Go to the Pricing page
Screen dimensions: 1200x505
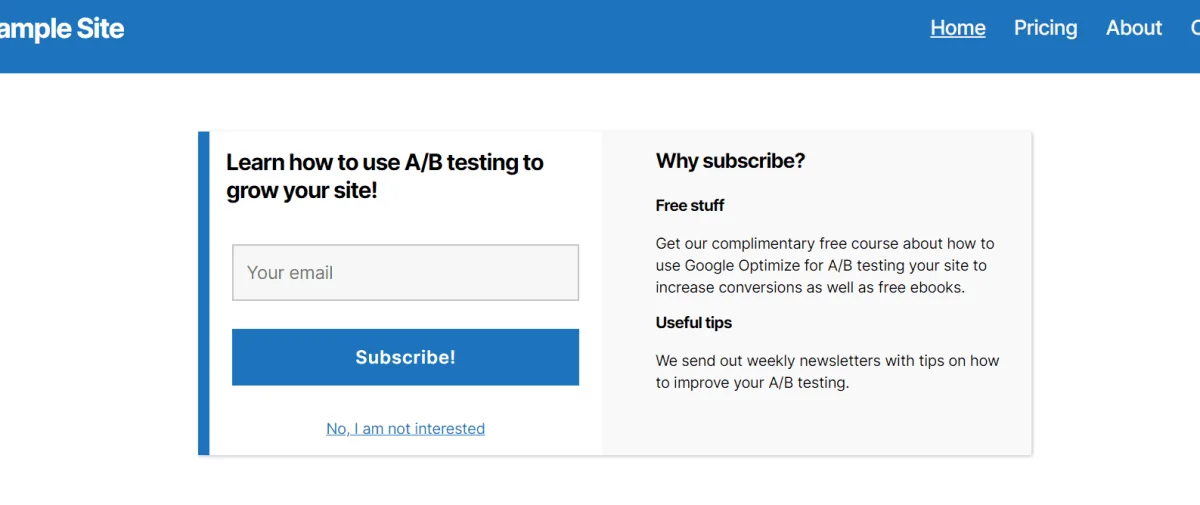point(1045,28)
